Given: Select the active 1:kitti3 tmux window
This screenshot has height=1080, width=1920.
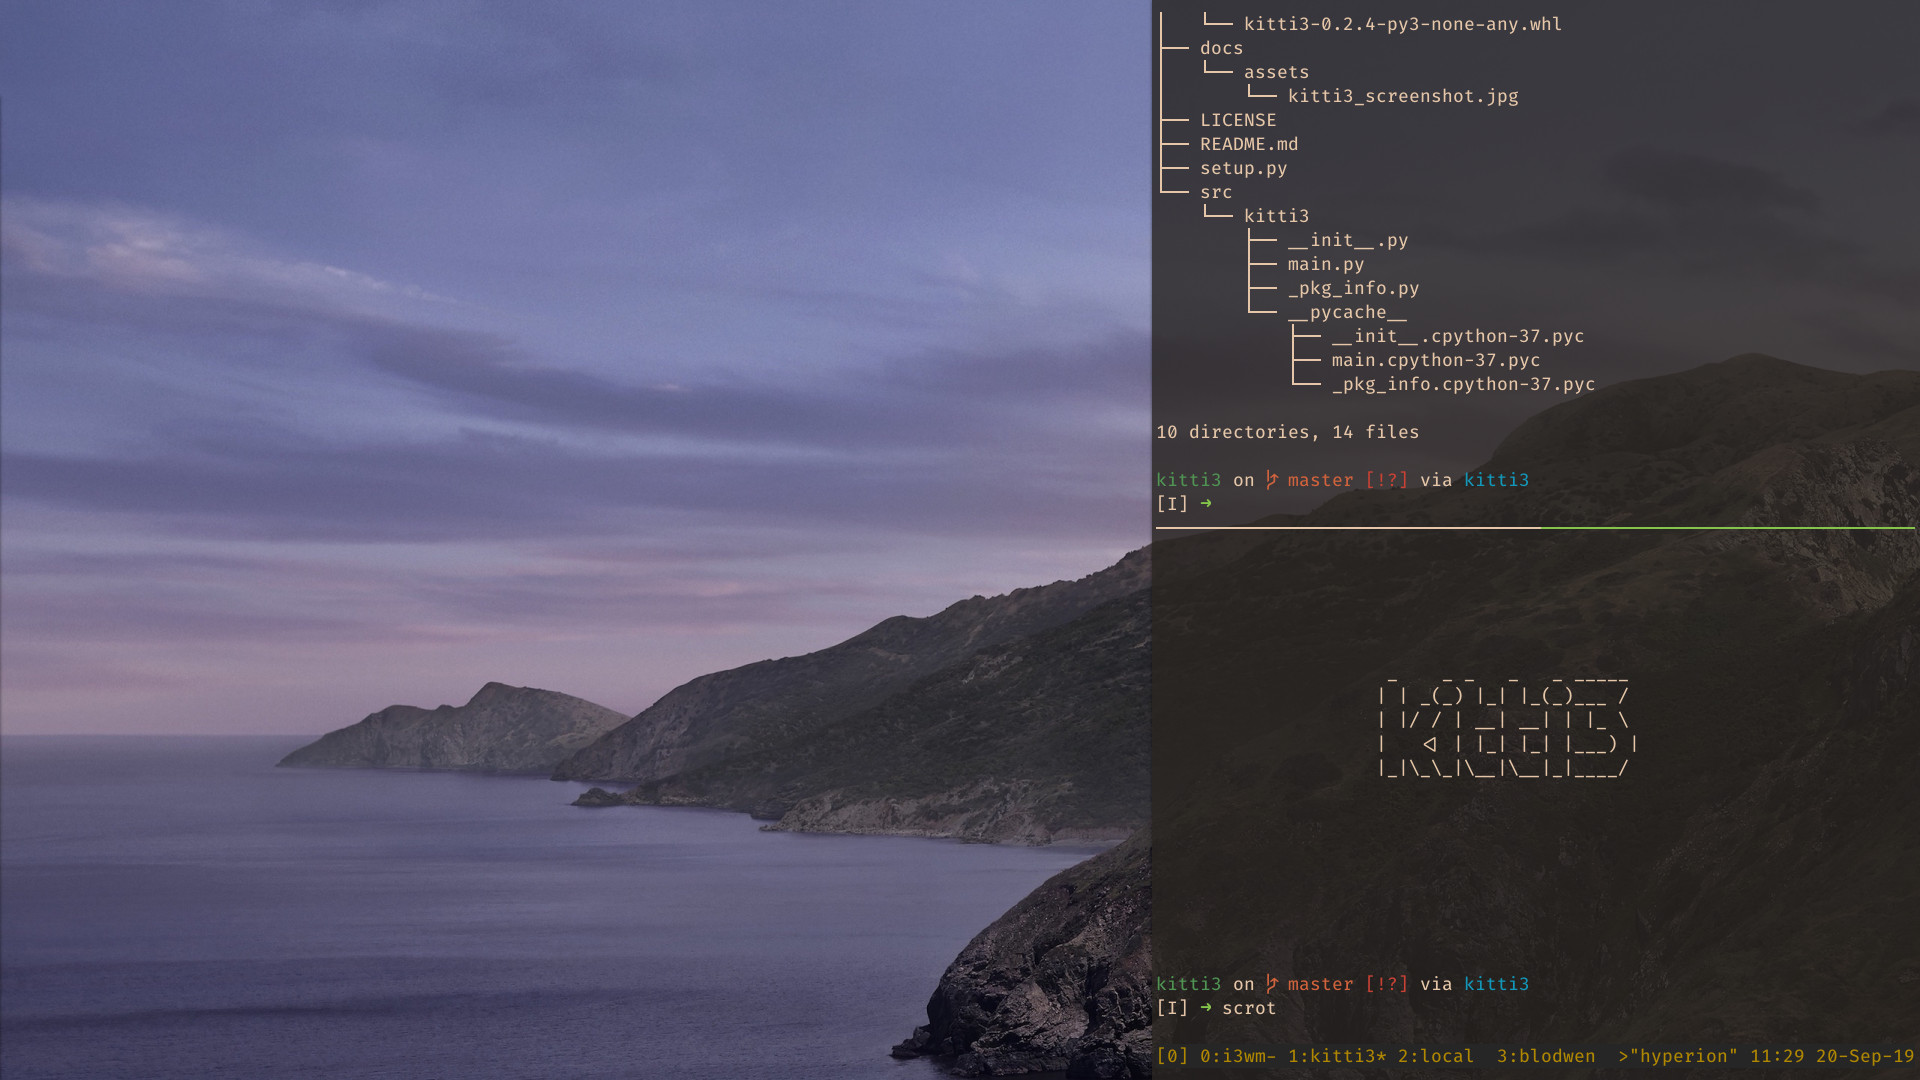Looking at the screenshot, I should click(x=1336, y=1056).
